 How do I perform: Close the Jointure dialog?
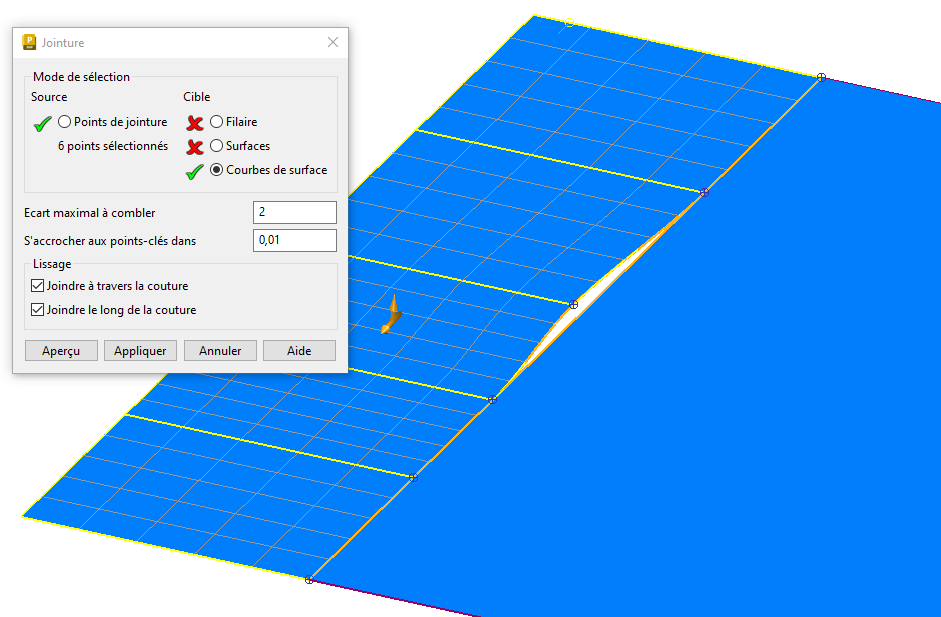333,43
